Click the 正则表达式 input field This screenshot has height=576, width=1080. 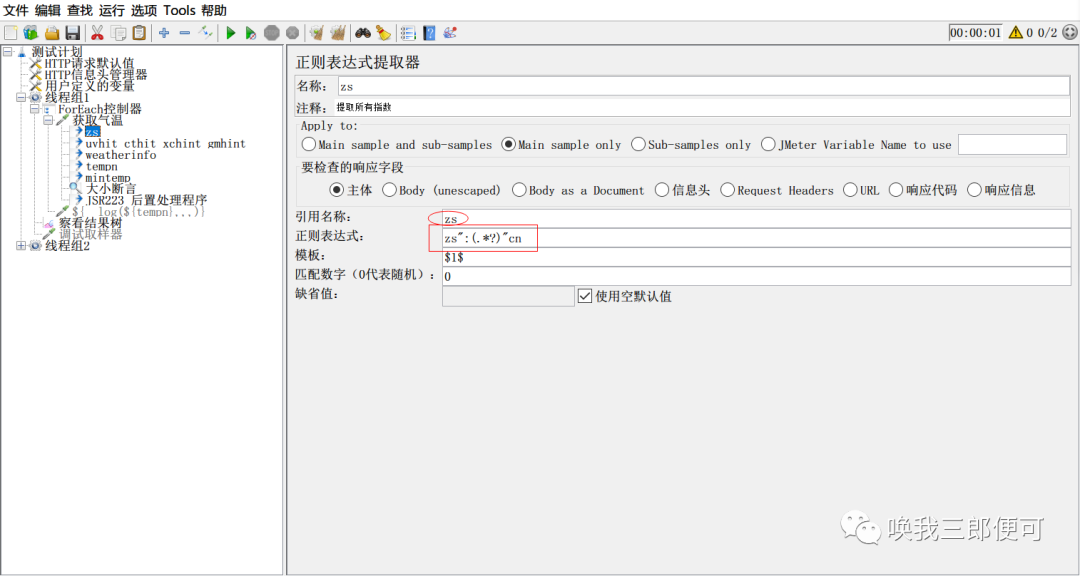click(x=756, y=238)
